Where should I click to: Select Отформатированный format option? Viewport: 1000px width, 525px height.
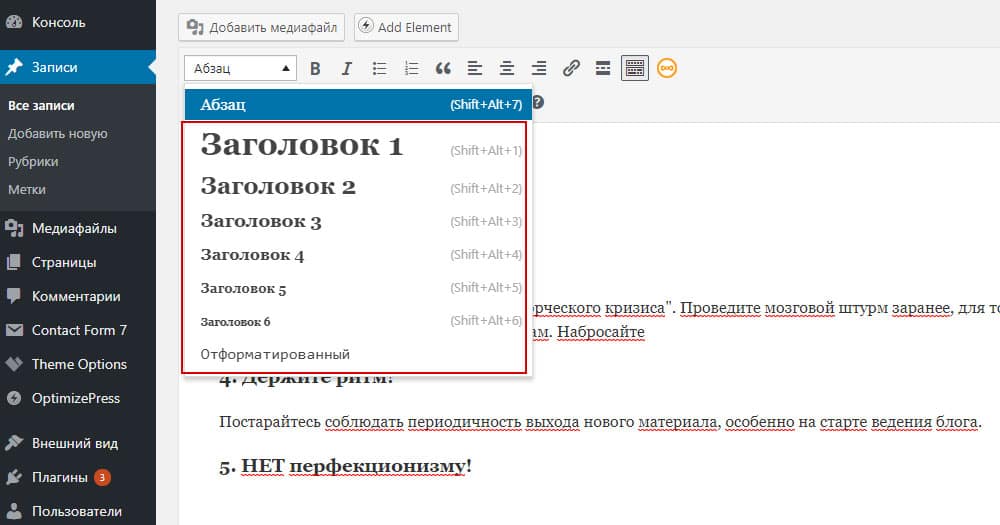click(x=275, y=355)
